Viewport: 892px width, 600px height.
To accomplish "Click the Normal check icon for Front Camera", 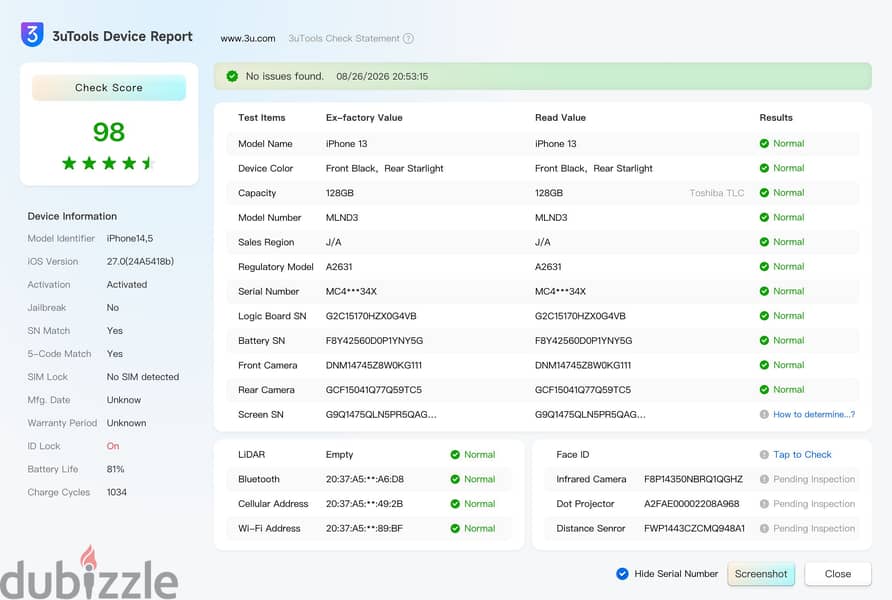I will click(764, 365).
